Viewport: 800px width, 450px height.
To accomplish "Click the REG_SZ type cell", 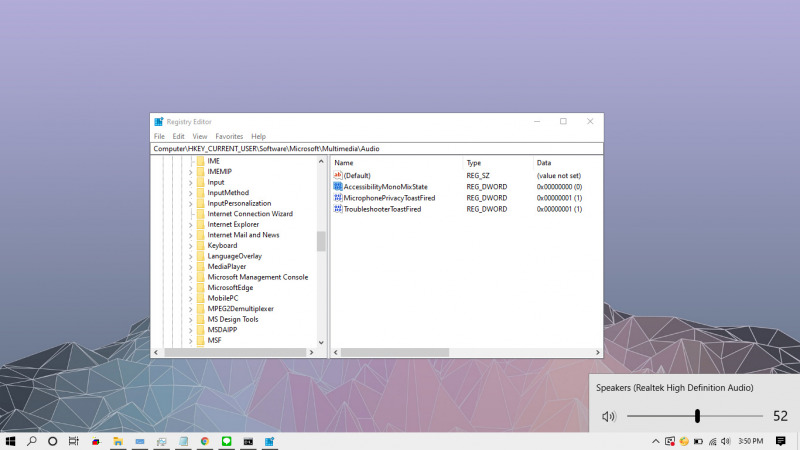I will [478, 176].
